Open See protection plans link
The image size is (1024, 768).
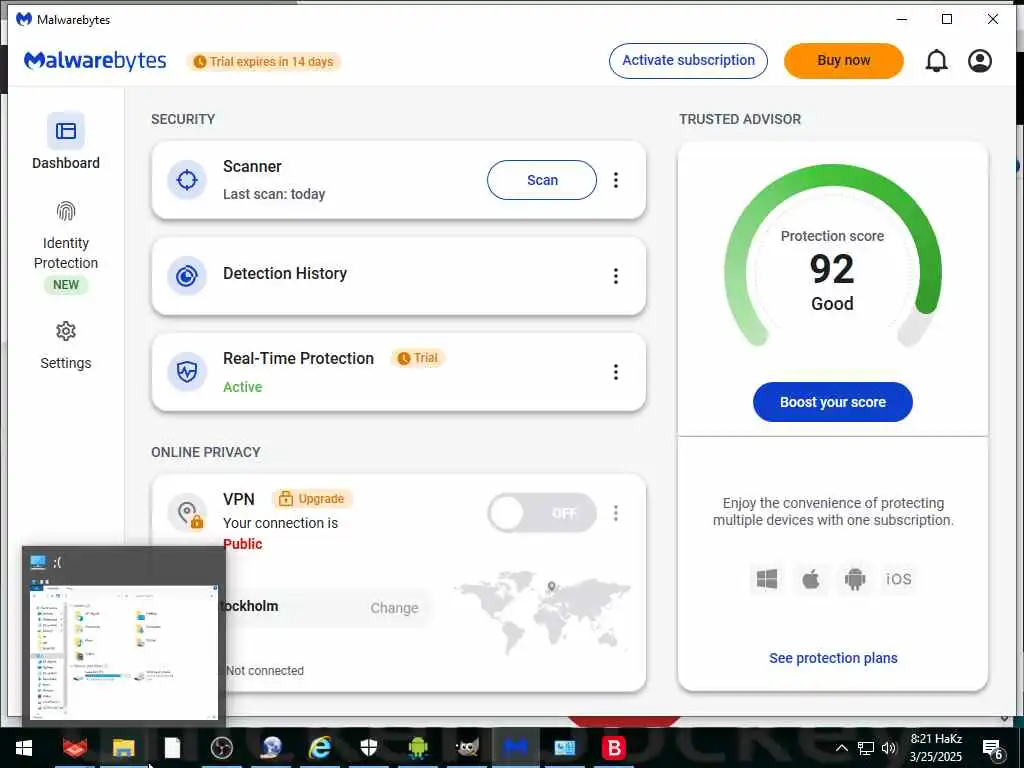pos(833,658)
